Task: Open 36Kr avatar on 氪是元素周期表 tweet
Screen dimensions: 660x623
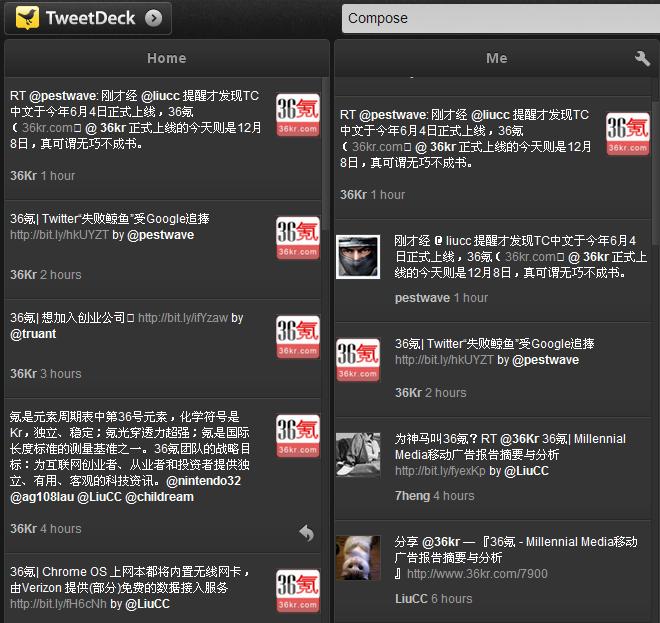Action: (298, 436)
